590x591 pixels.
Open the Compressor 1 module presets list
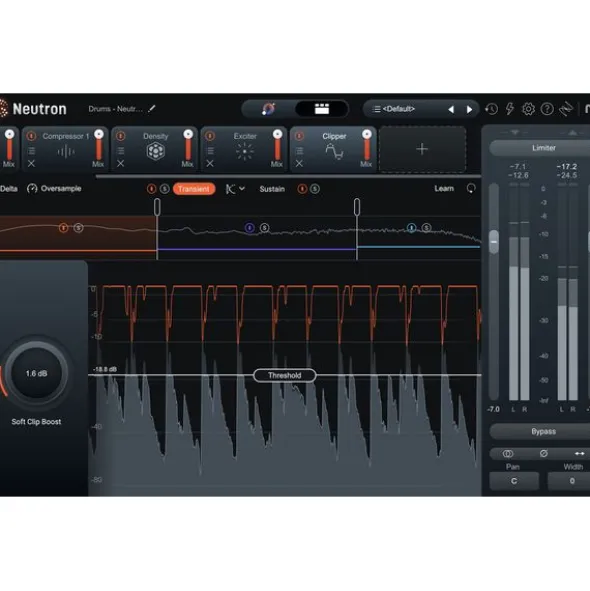point(31,151)
